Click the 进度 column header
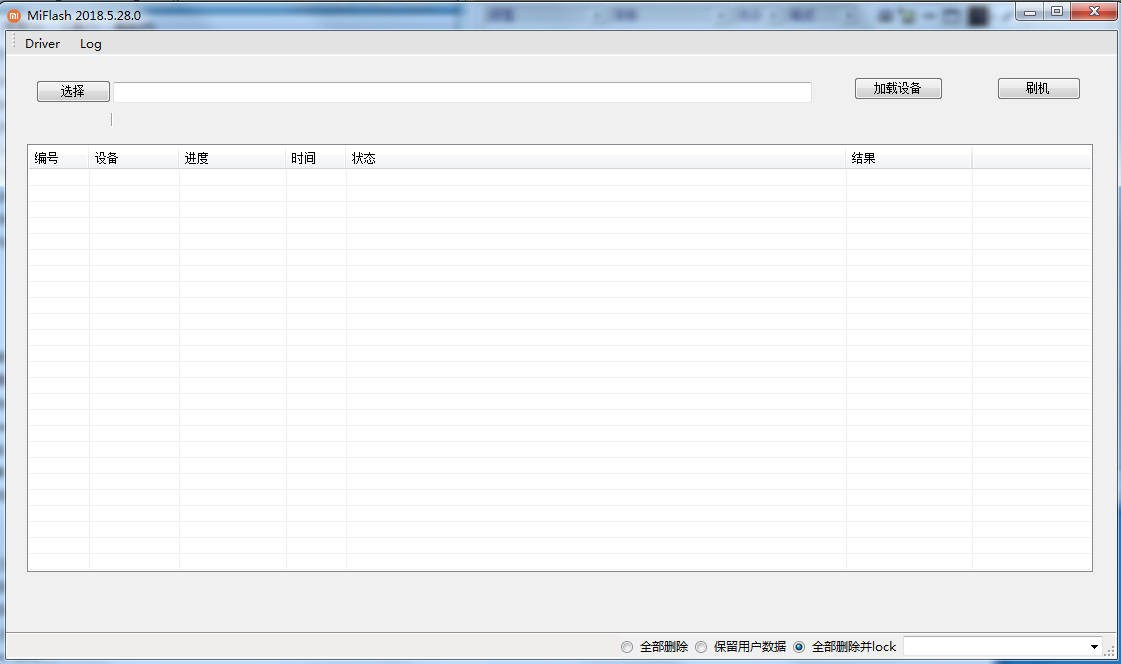The width and height of the screenshot is (1121, 664). 232,158
